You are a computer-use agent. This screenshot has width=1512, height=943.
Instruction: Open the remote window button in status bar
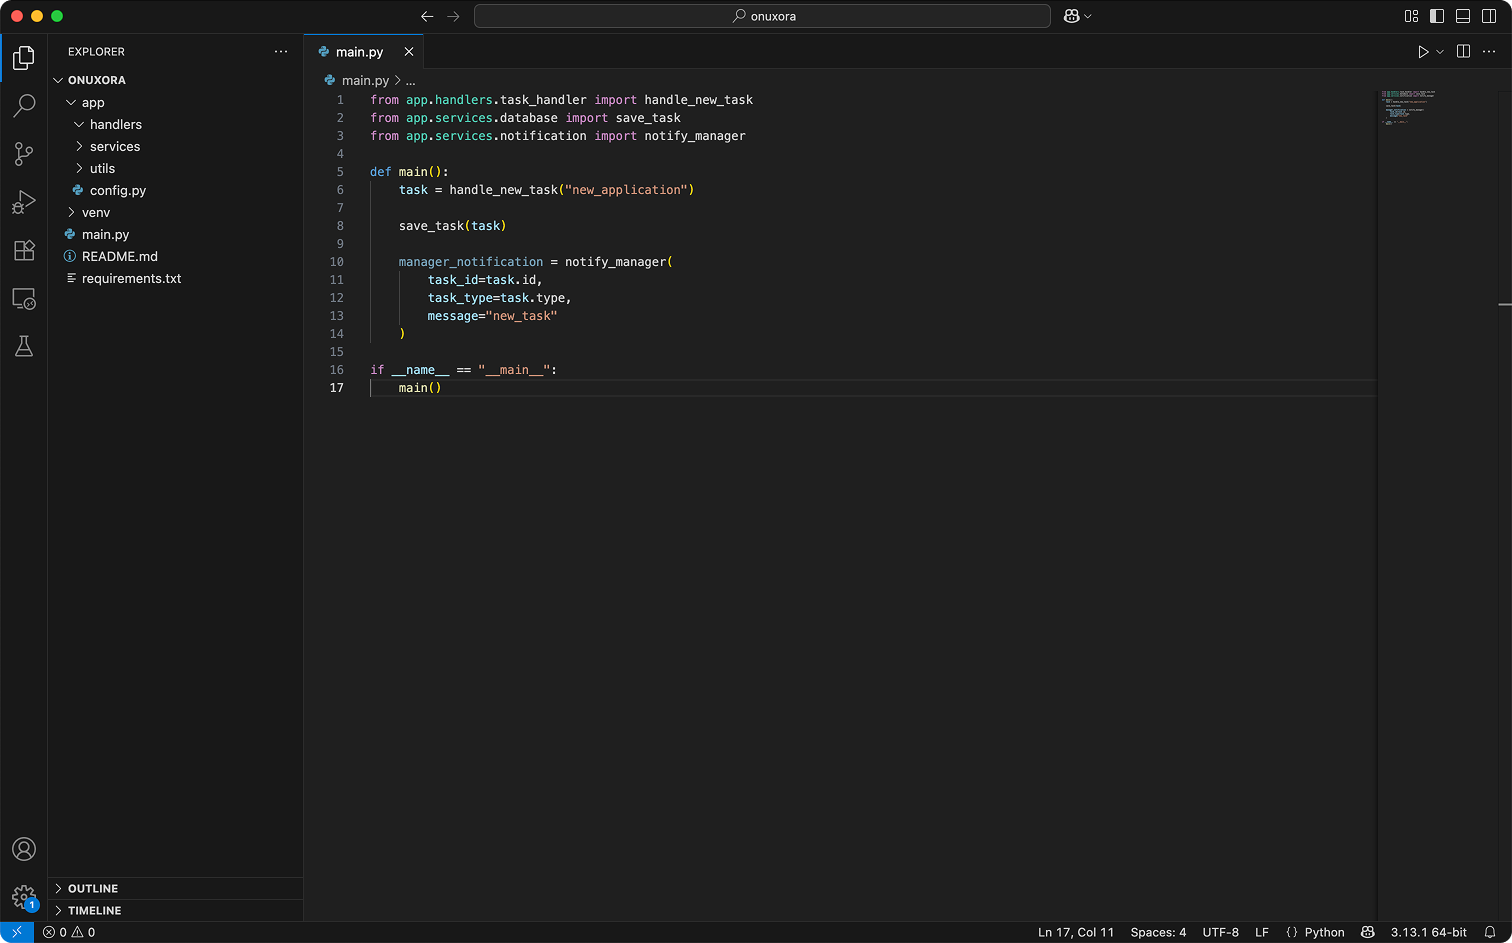17,932
